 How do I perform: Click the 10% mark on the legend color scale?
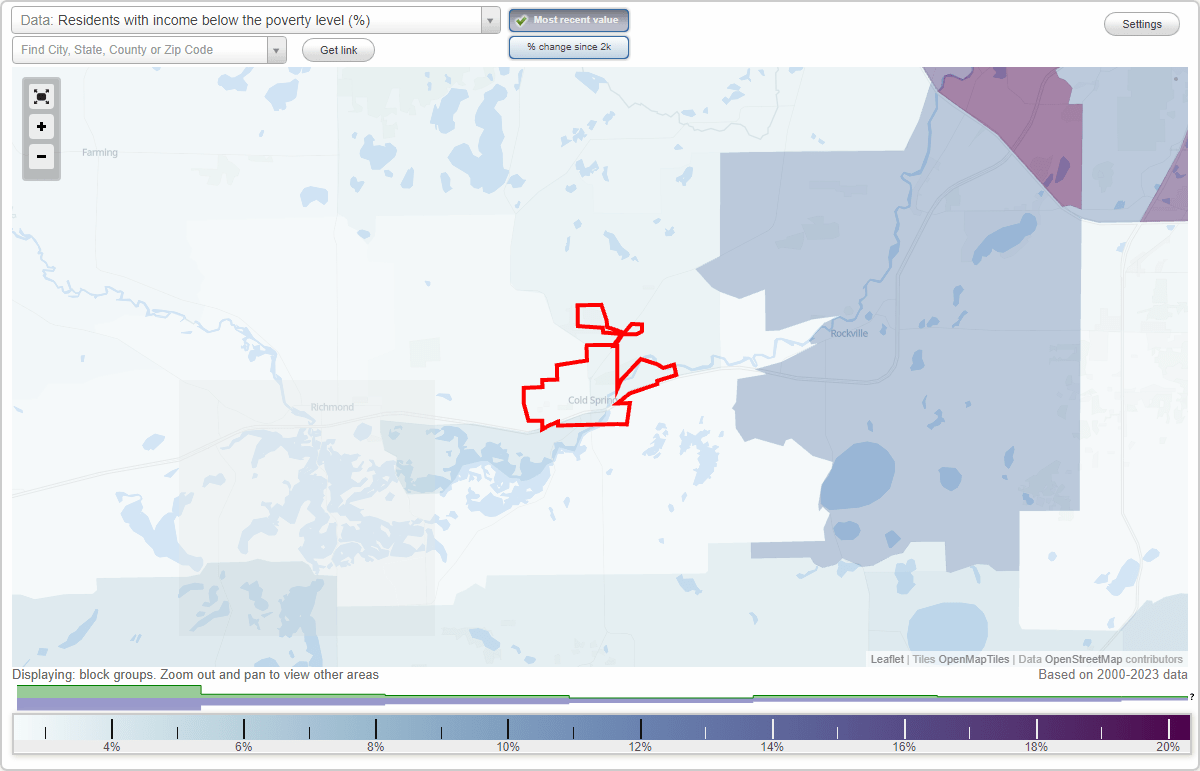coord(509,729)
